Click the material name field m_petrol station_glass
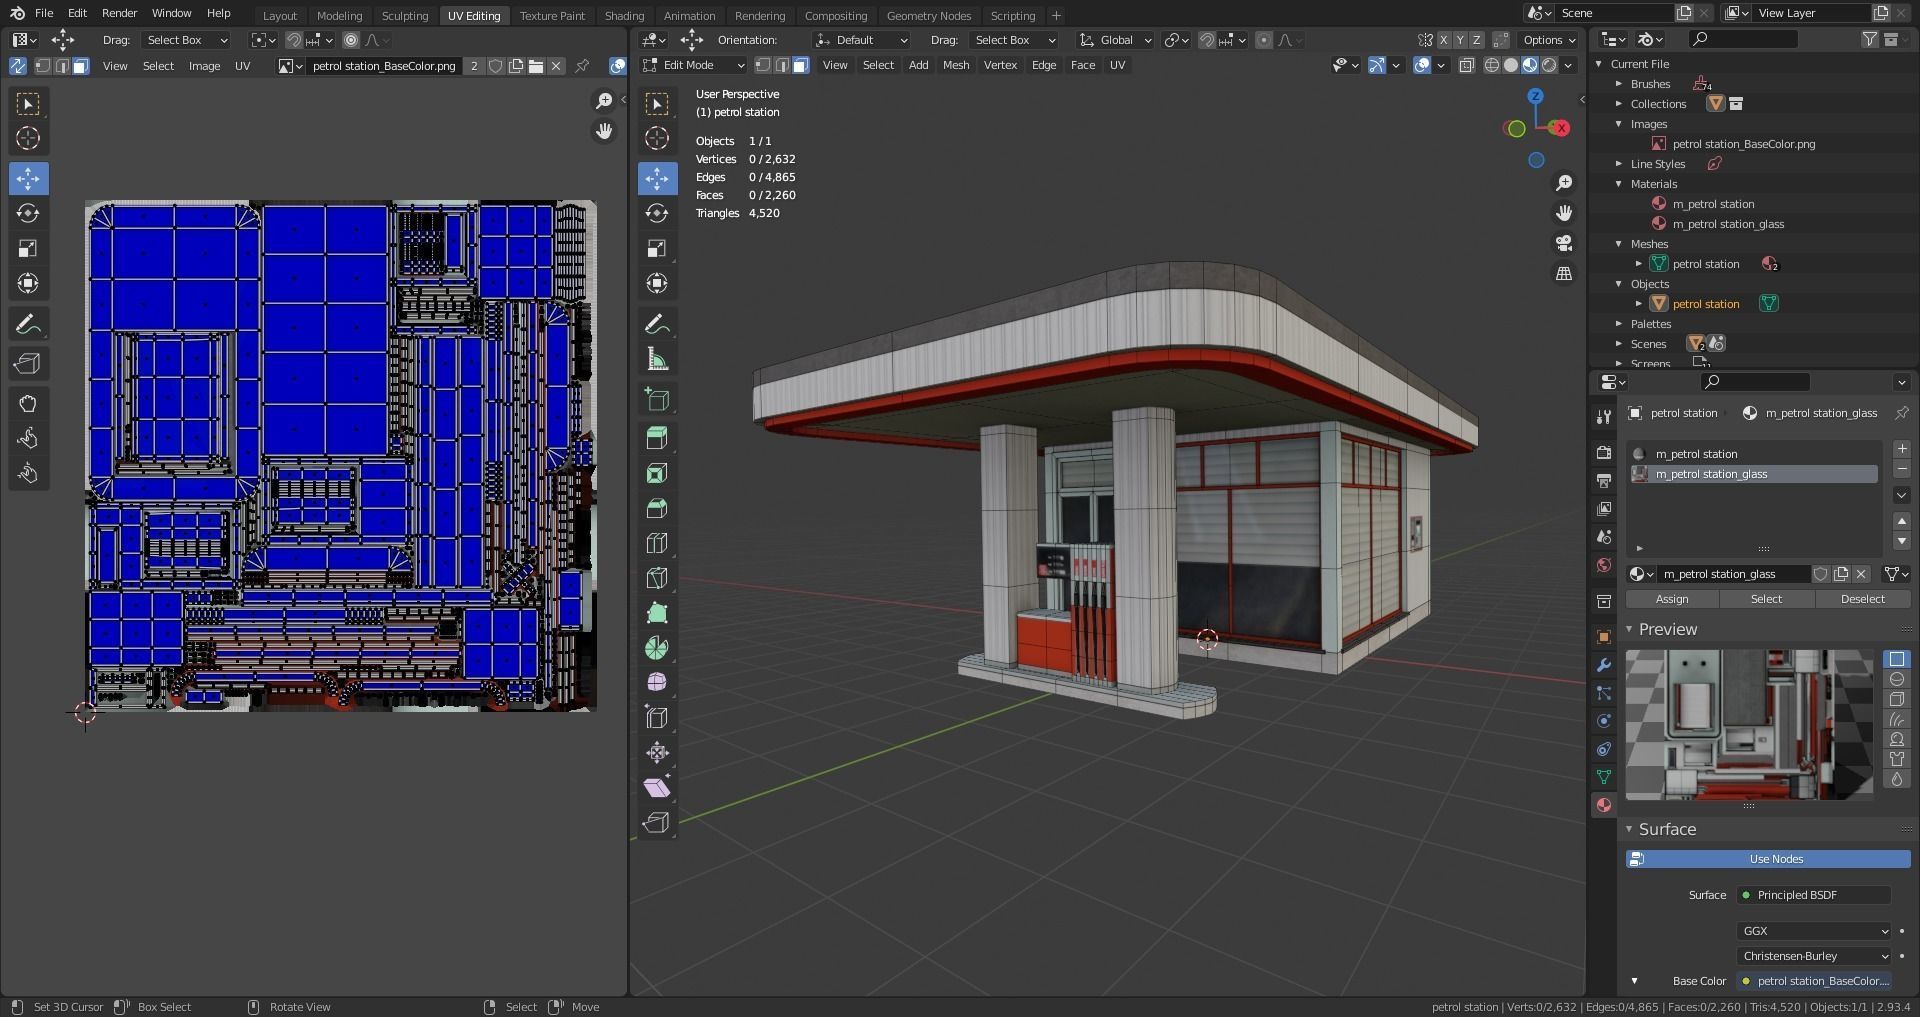The image size is (1920, 1017). coord(1732,574)
